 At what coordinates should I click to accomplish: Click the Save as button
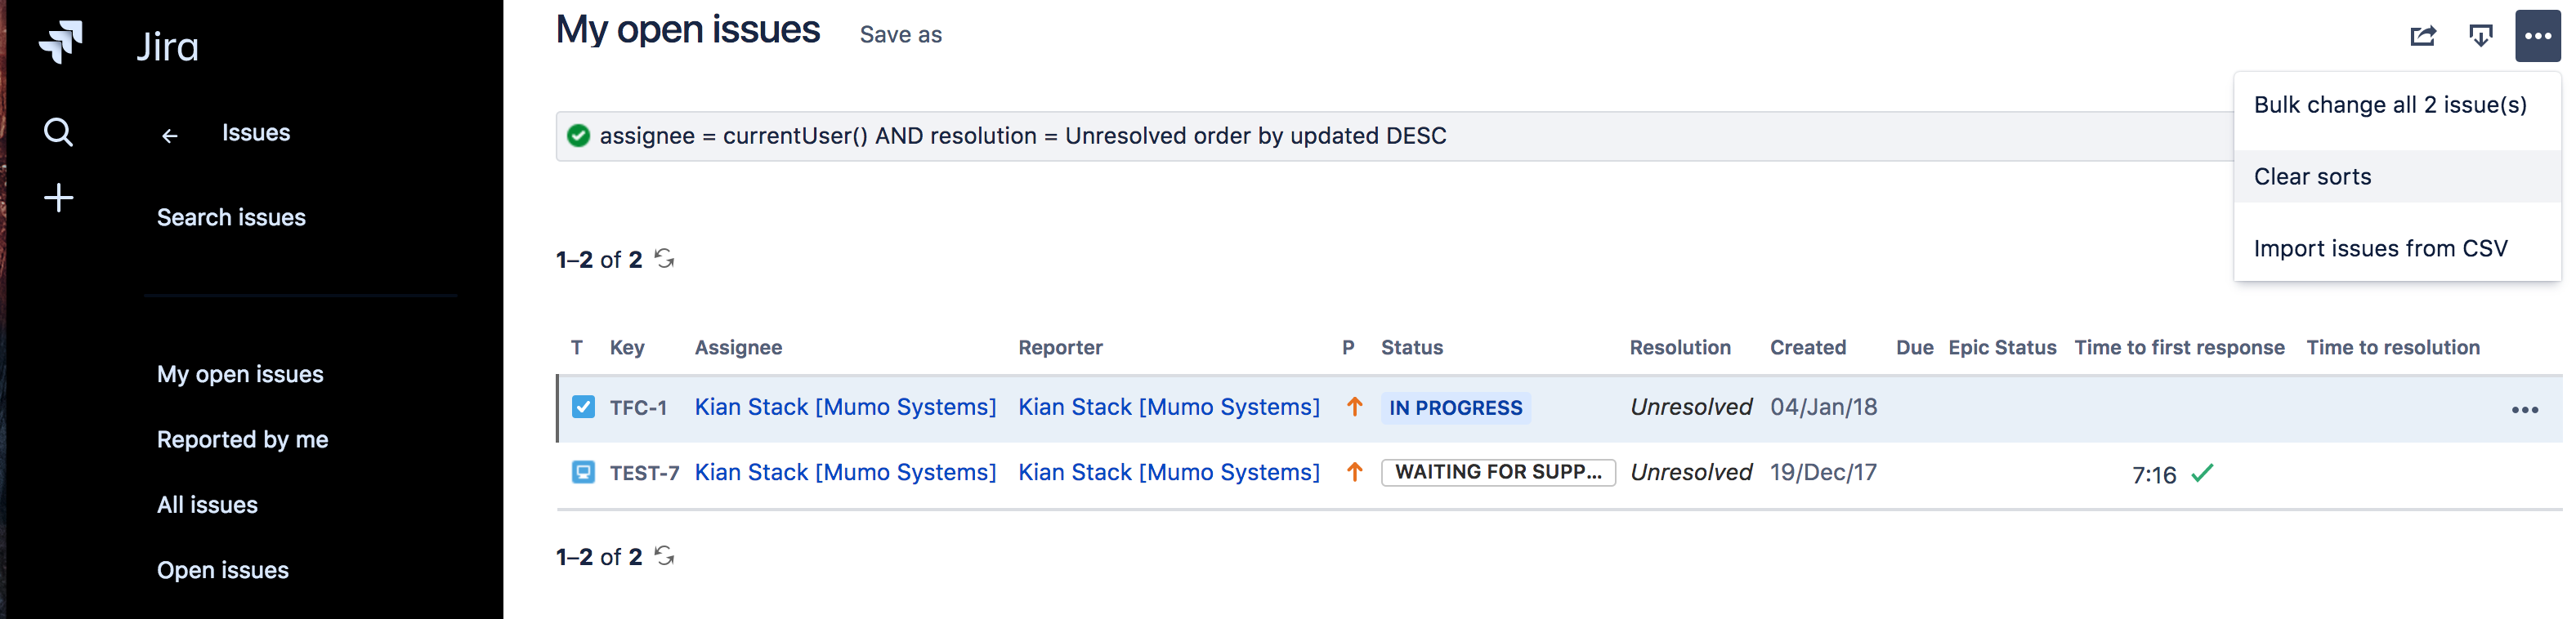coord(900,34)
